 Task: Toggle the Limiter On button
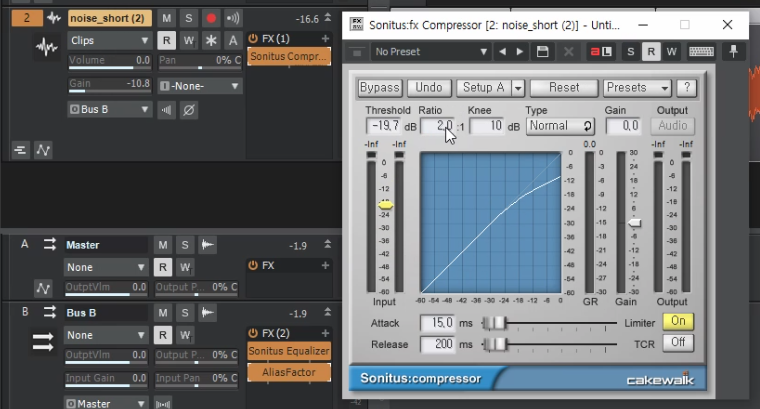click(x=678, y=321)
